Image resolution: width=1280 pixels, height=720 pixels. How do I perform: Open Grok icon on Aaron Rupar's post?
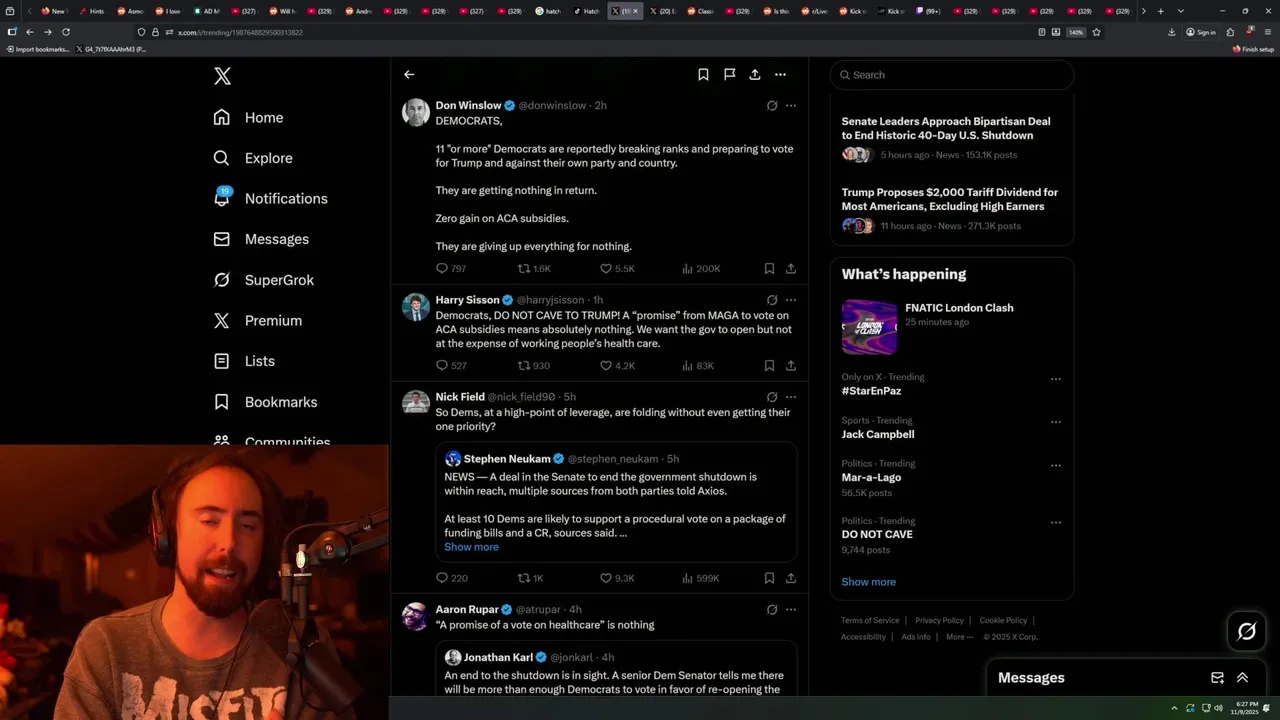tap(772, 609)
